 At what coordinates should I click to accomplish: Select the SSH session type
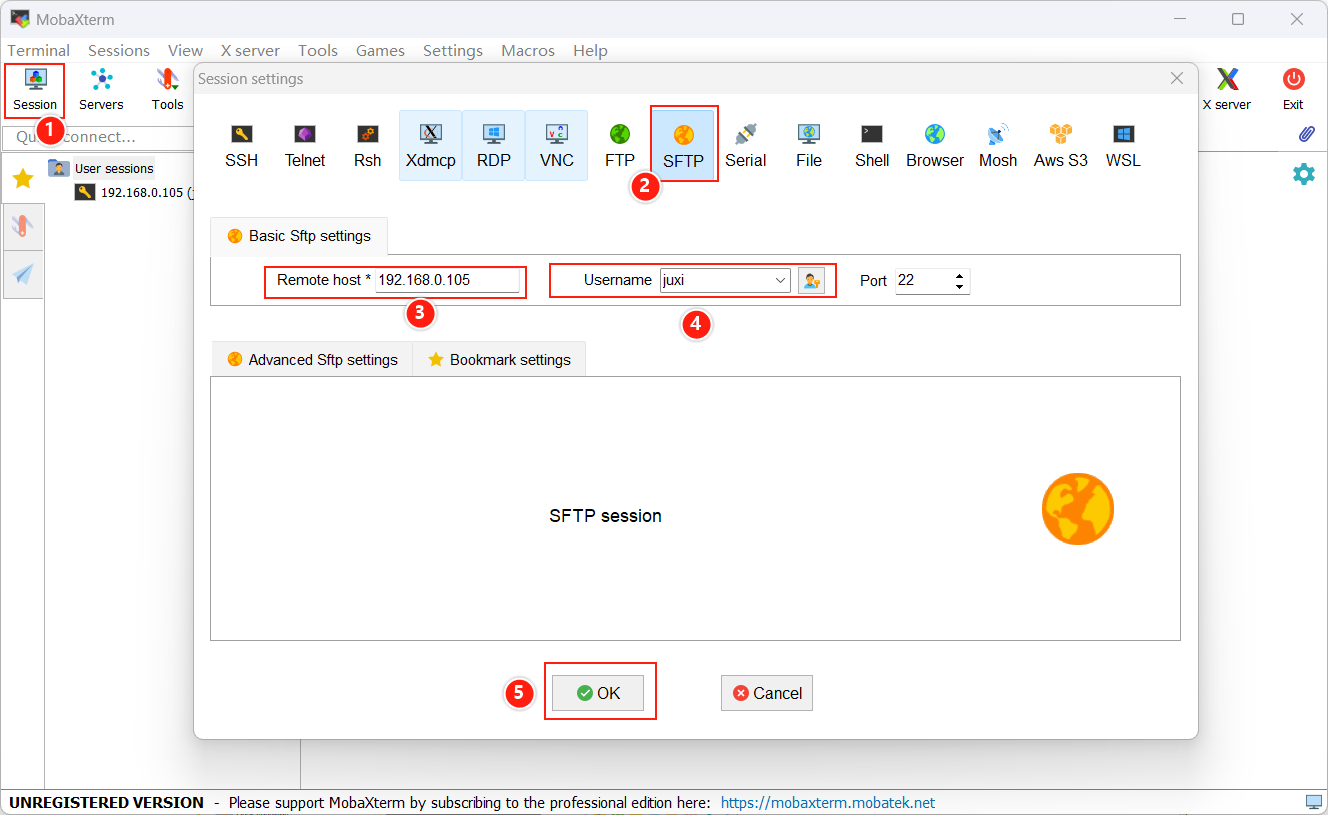click(x=241, y=146)
